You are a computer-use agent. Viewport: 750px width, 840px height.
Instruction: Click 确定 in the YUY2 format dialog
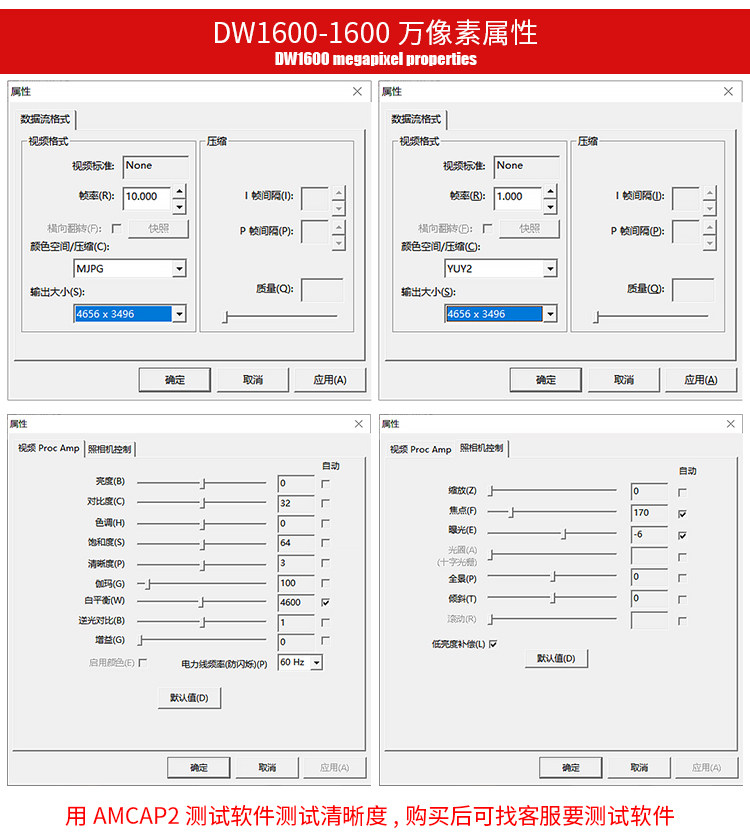(545, 380)
